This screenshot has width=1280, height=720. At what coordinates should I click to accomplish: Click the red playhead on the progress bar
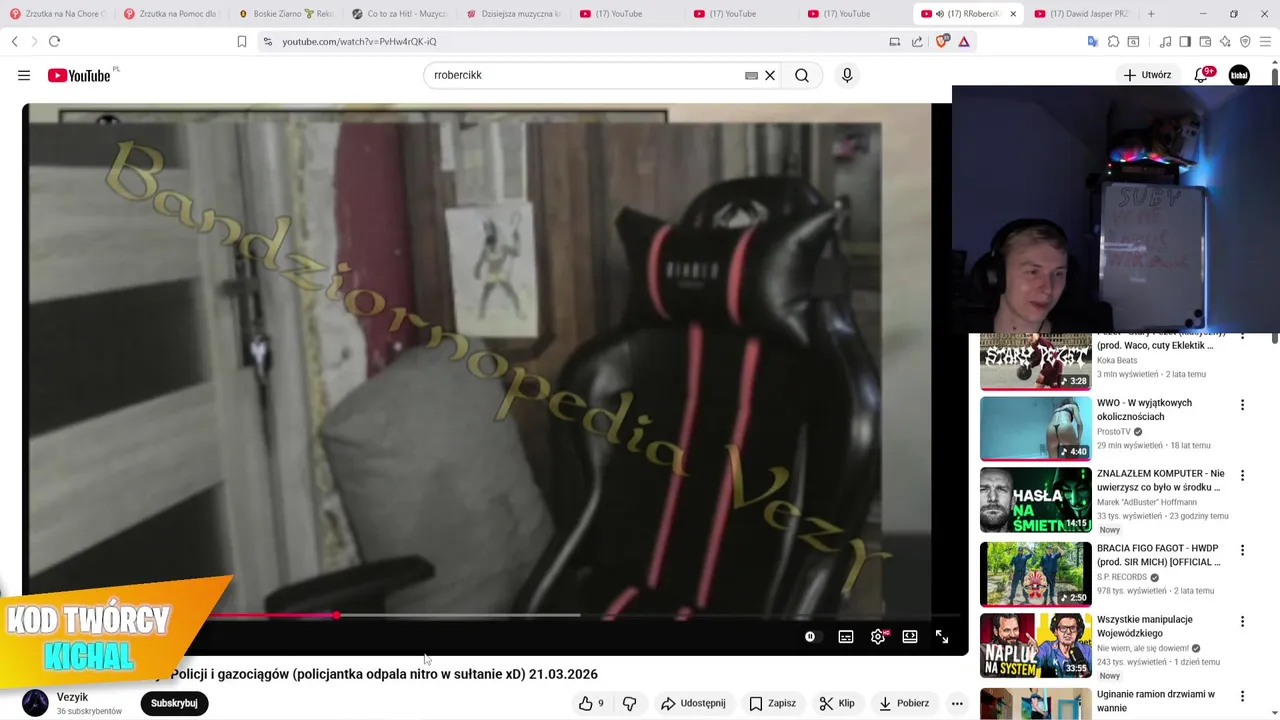(336, 615)
